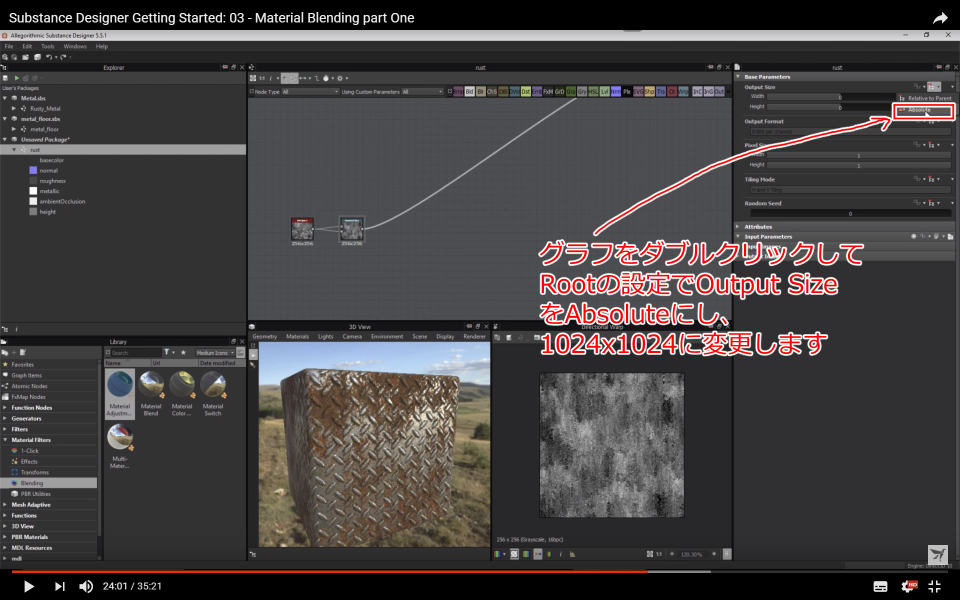
Task: Share the video via arrow icon
Action: (940, 18)
